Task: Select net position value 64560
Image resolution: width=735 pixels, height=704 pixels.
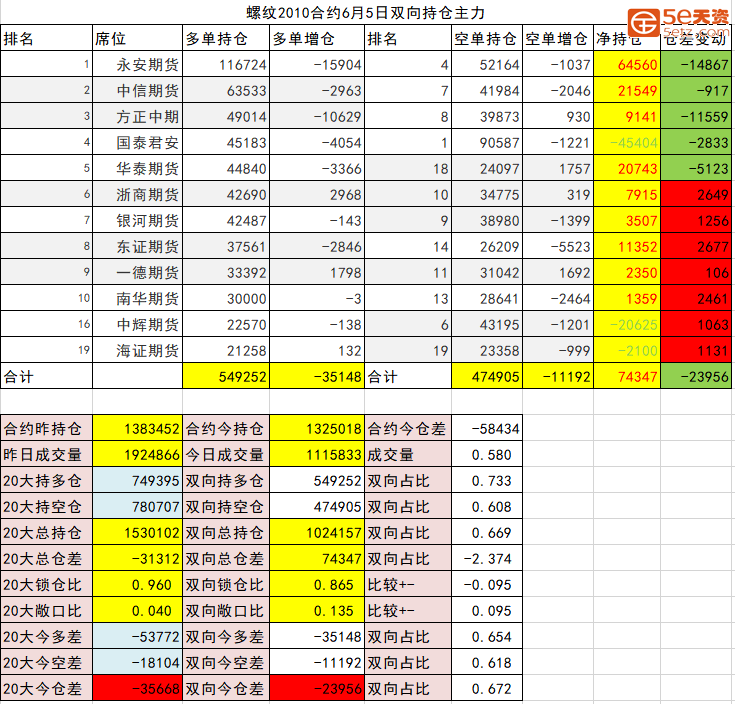Action: click(x=627, y=64)
